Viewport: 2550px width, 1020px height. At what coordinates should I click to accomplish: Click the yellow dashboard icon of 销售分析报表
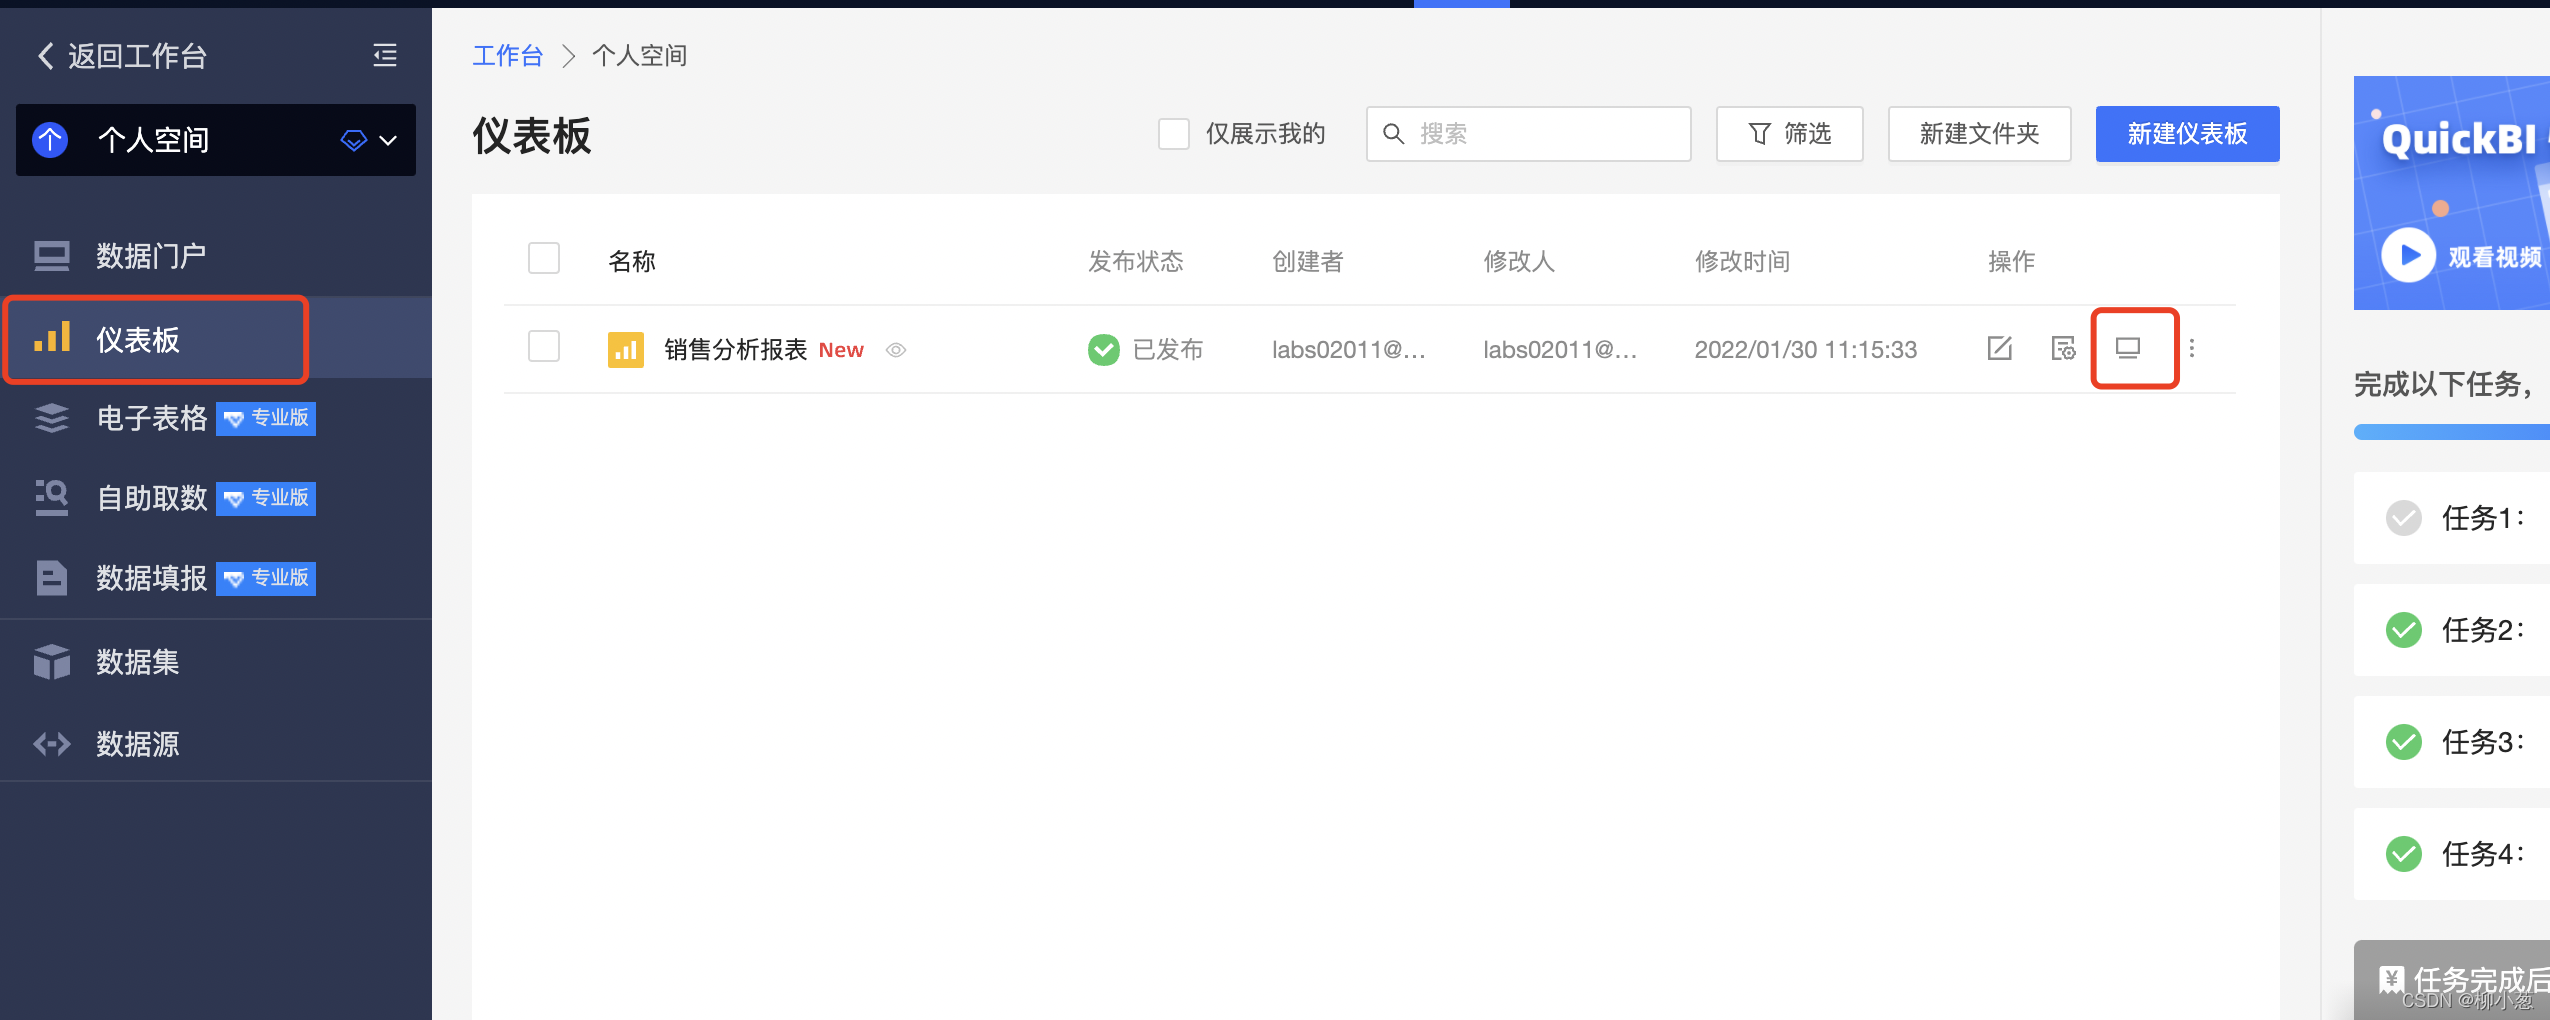pyautogui.click(x=626, y=350)
